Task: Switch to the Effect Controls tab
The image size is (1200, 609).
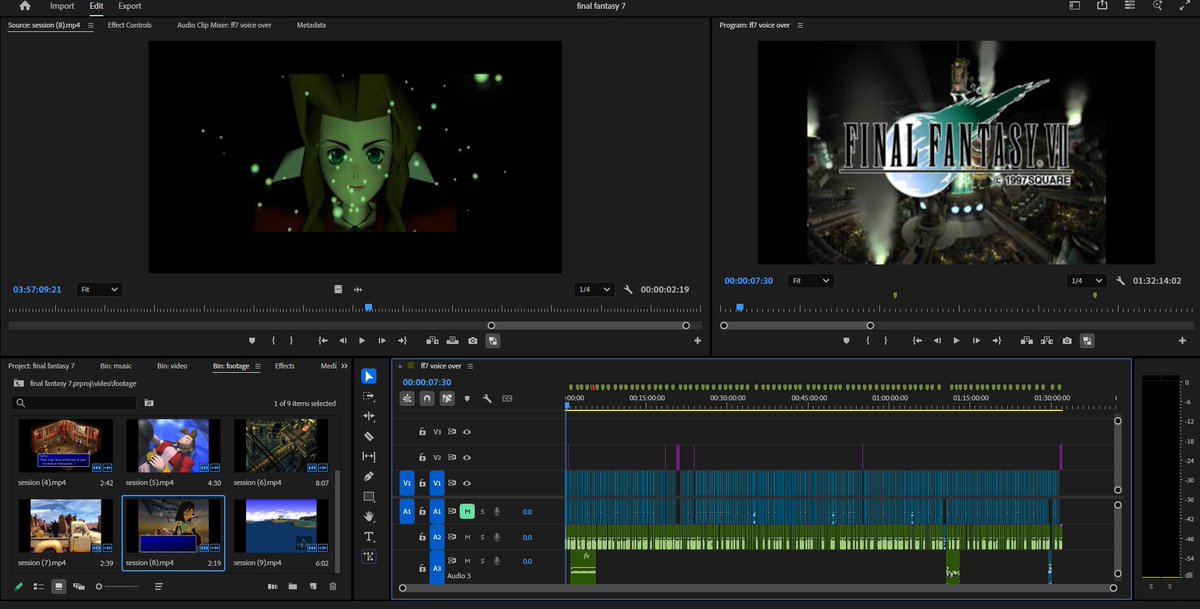Action: click(130, 25)
